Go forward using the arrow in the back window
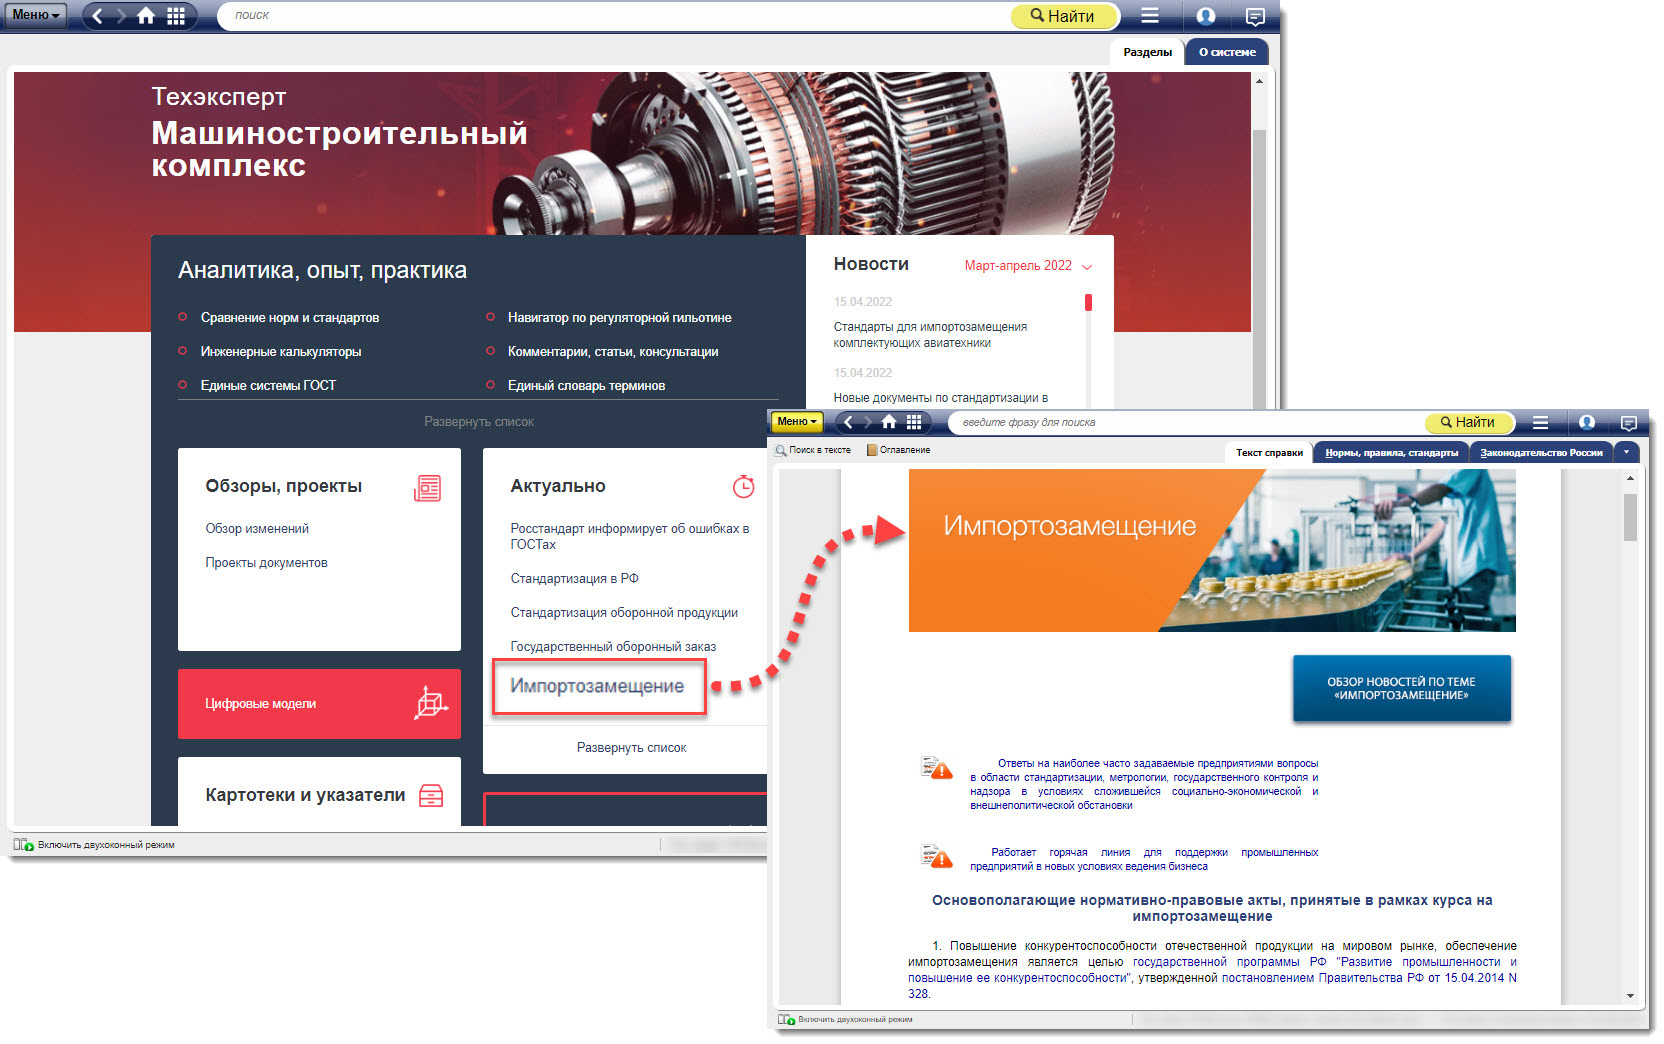The width and height of the screenshot is (1664, 1044). pyautogui.click(x=122, y=16)
